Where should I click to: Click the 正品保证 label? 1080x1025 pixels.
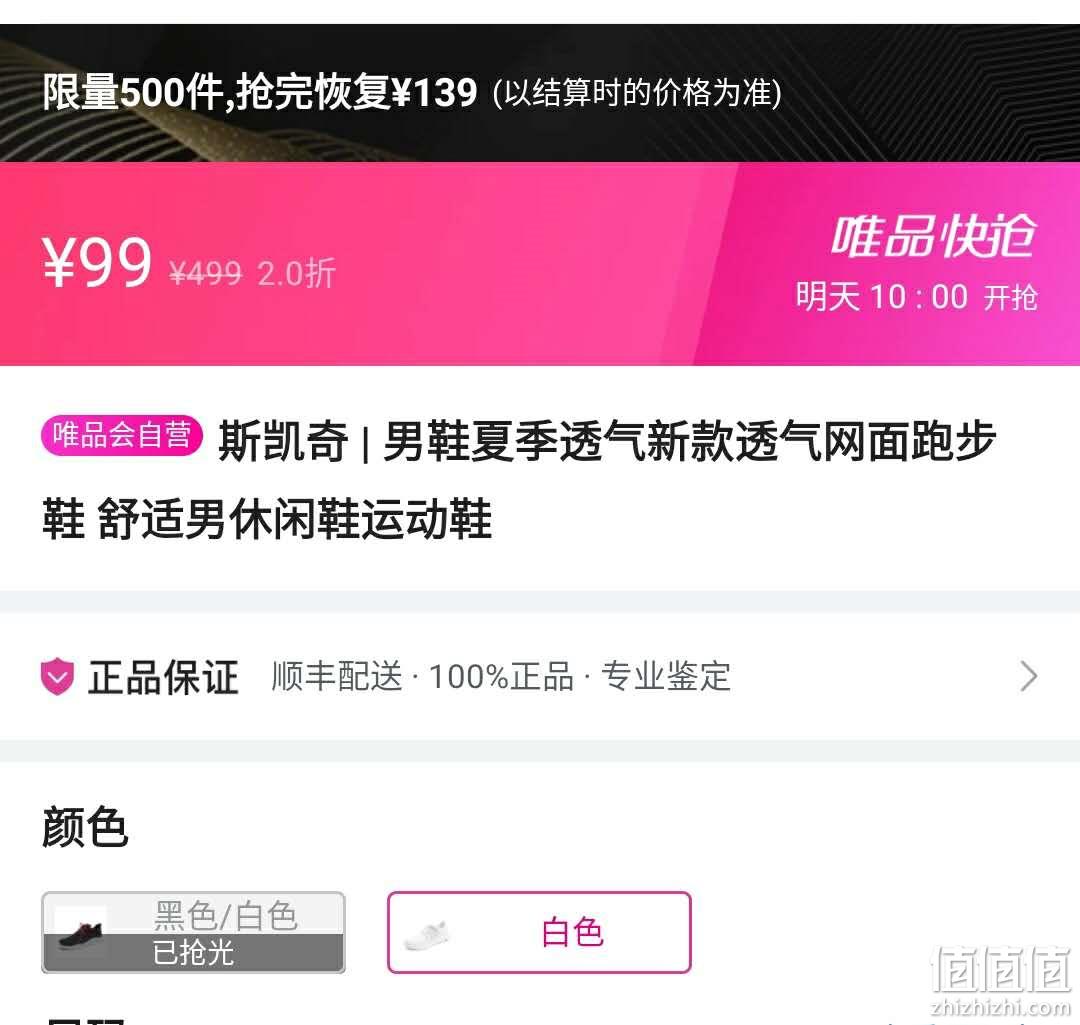point(163,677)
